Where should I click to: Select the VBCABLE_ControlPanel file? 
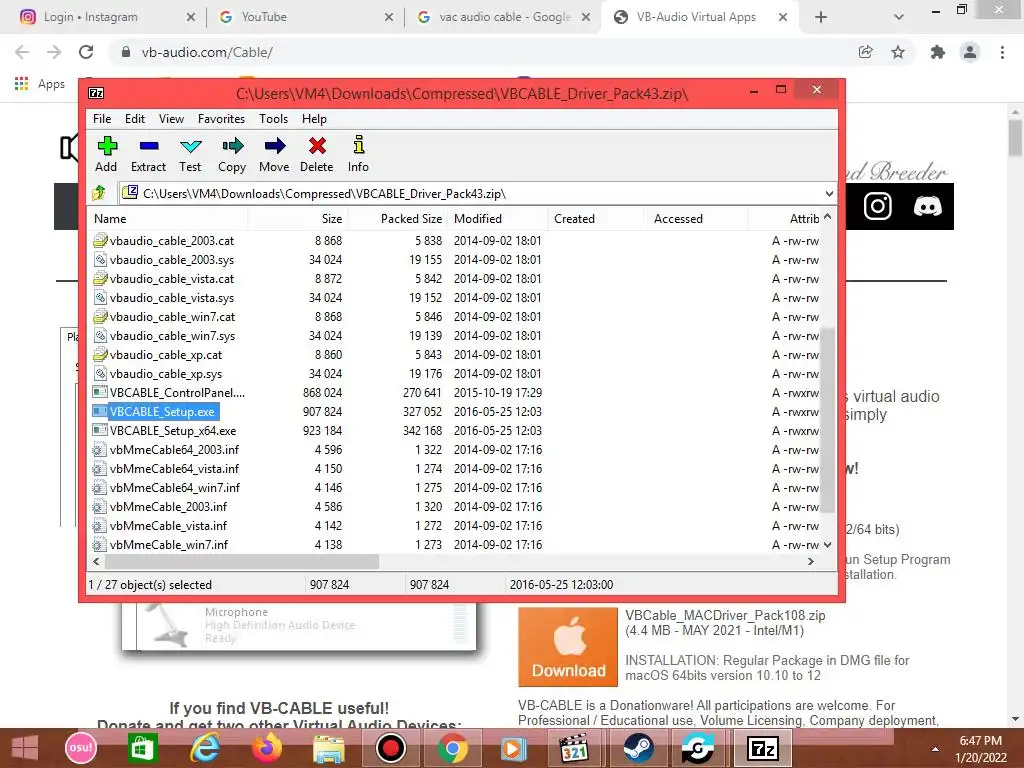[x=177, y=392]
